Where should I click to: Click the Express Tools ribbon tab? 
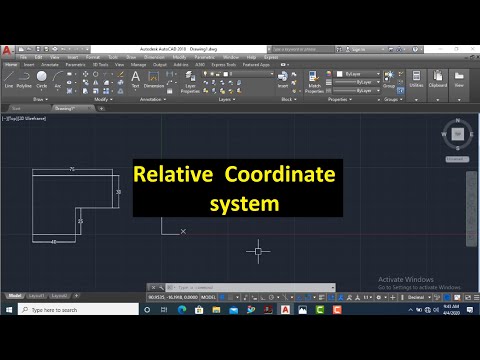click(x=224, y=65)
